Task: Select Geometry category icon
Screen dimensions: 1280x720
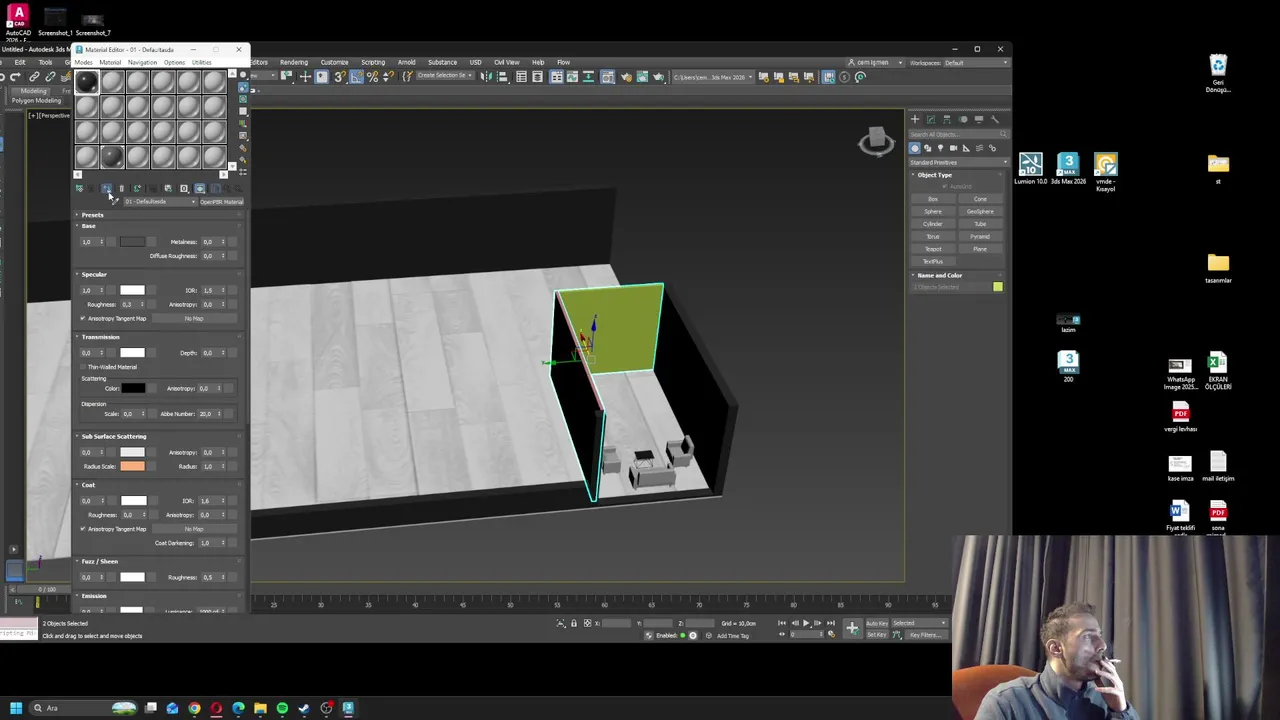Action: click(914, 148)
